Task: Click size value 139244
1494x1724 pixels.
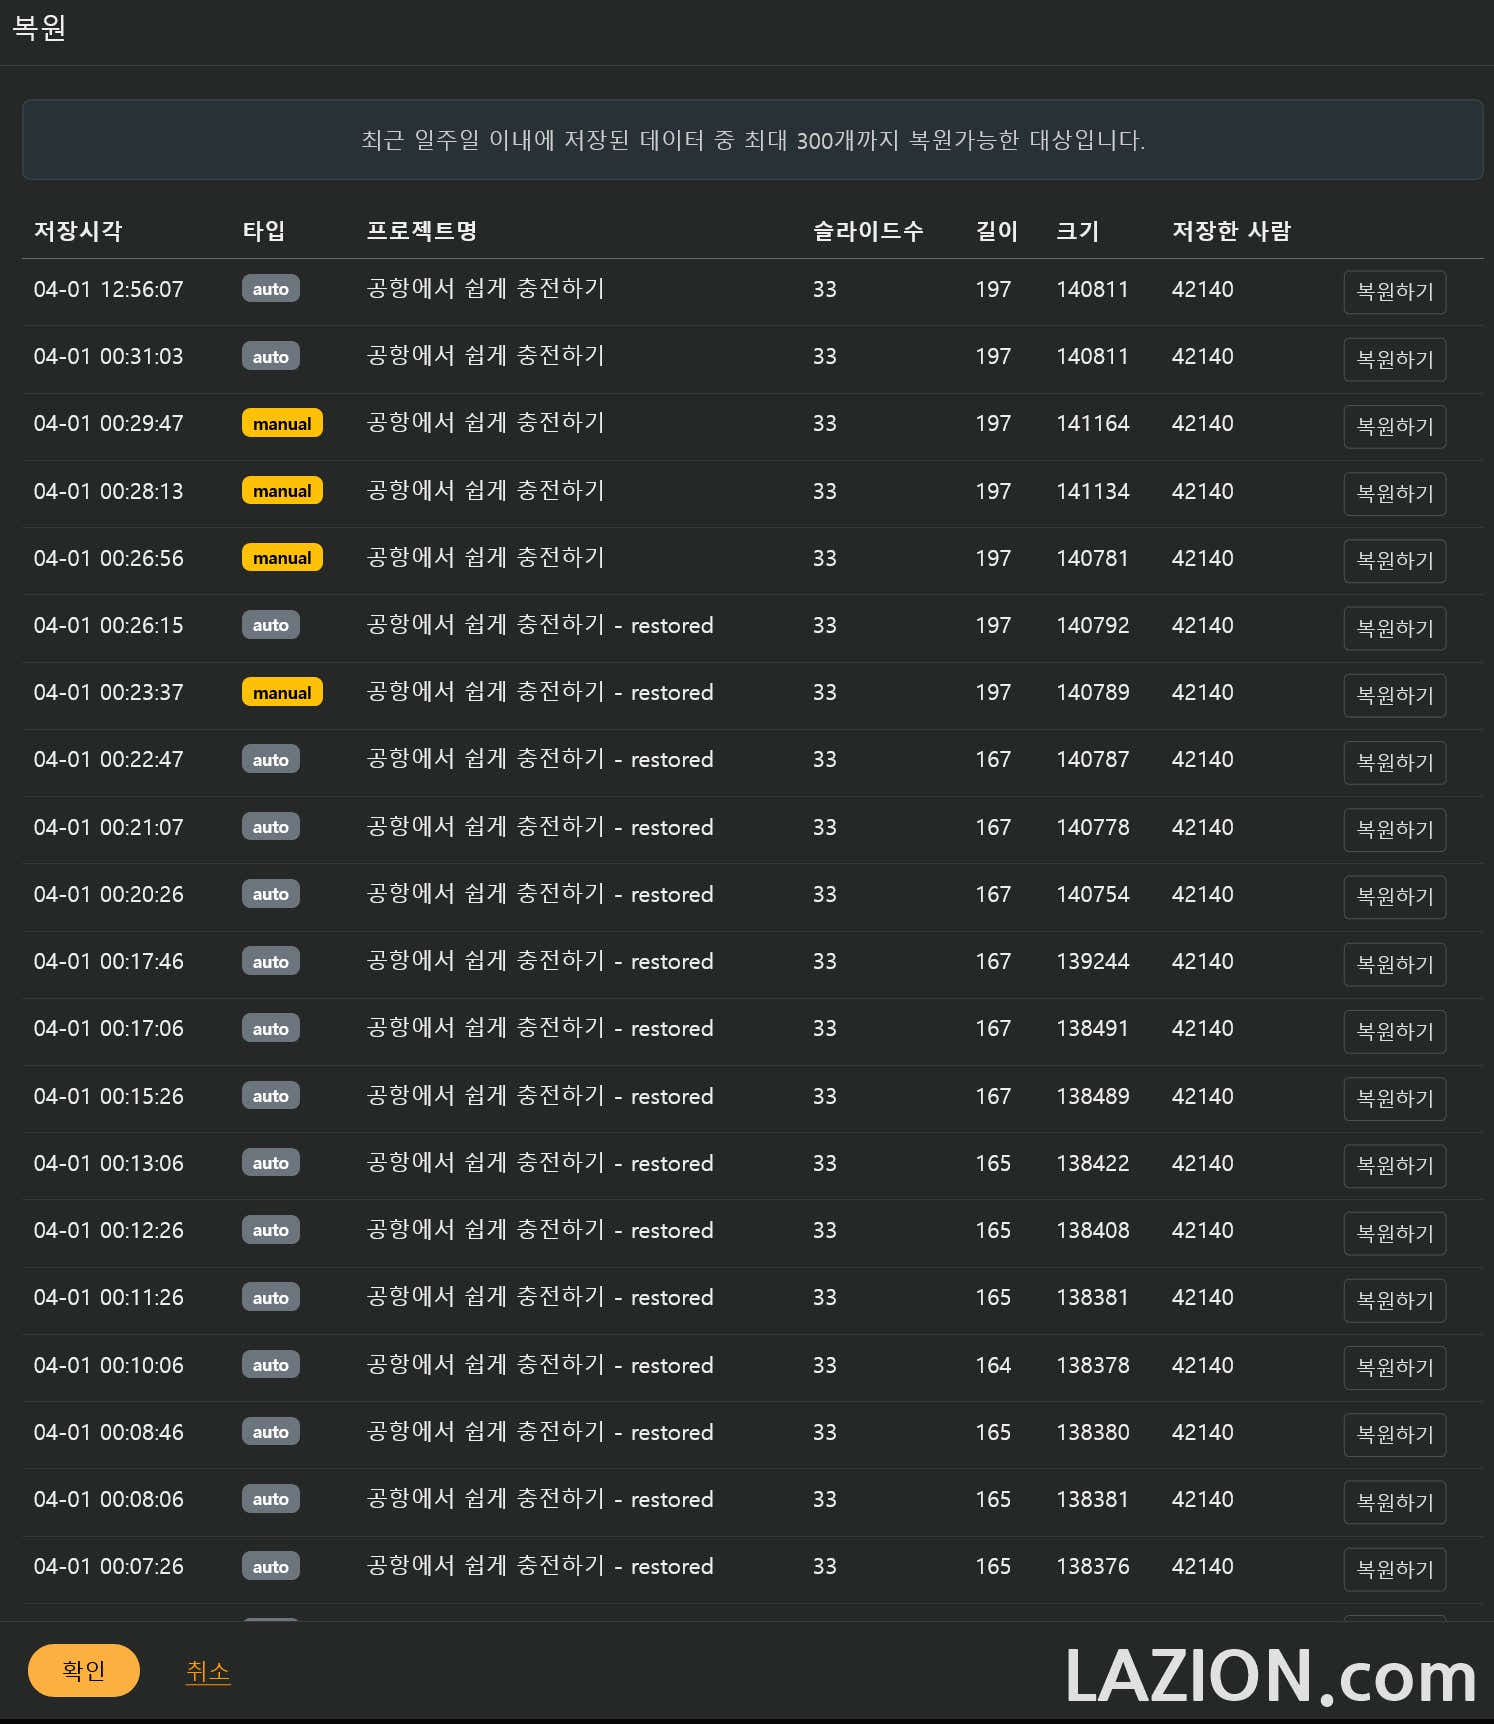Action: (x=1093, y=961)
